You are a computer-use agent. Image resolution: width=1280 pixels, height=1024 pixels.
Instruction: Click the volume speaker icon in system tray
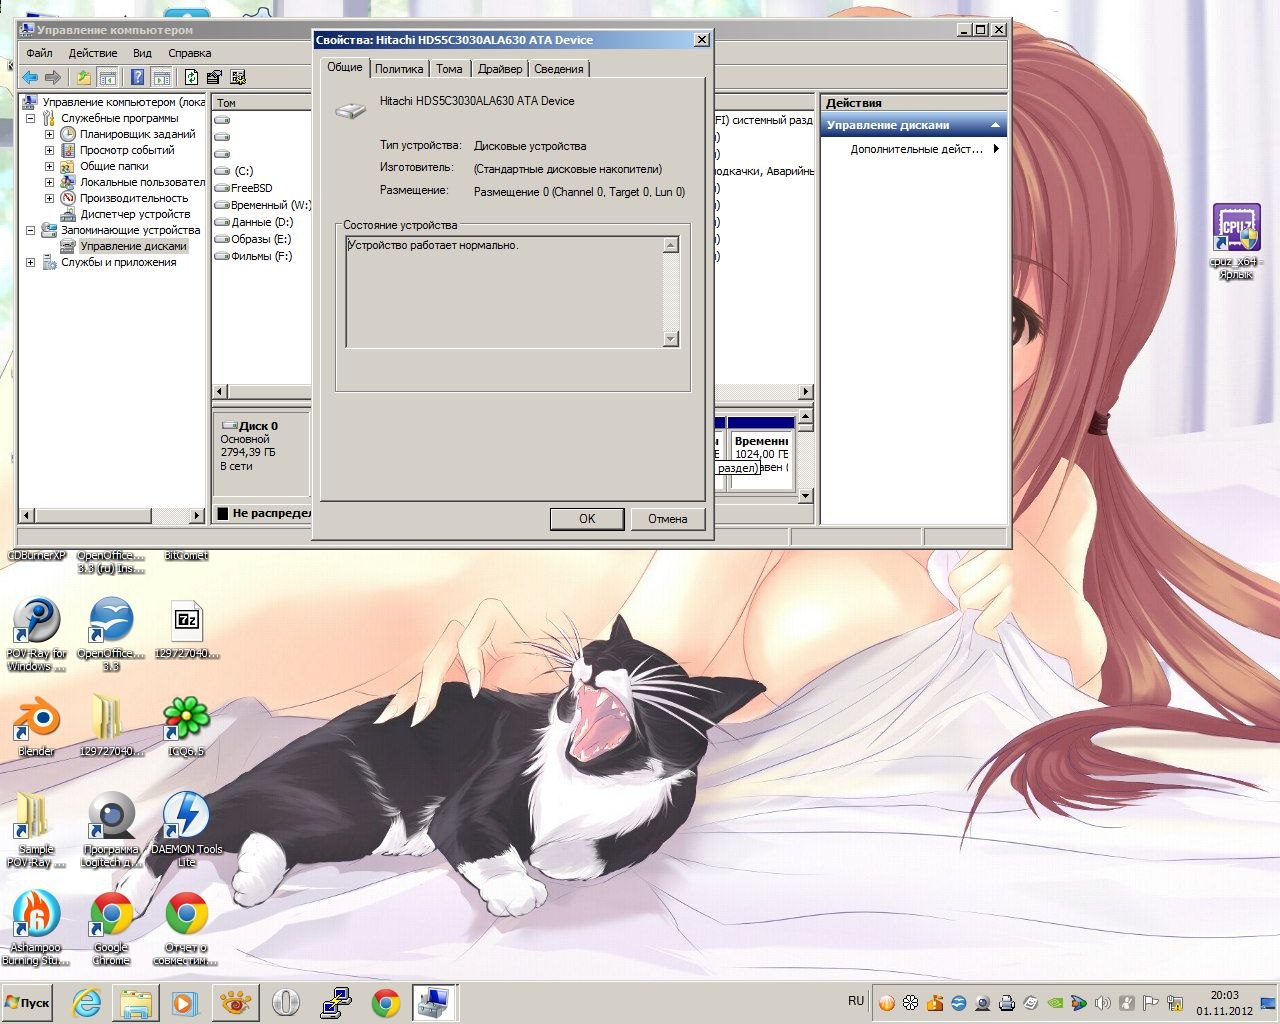click(x=1103, y=1003)
